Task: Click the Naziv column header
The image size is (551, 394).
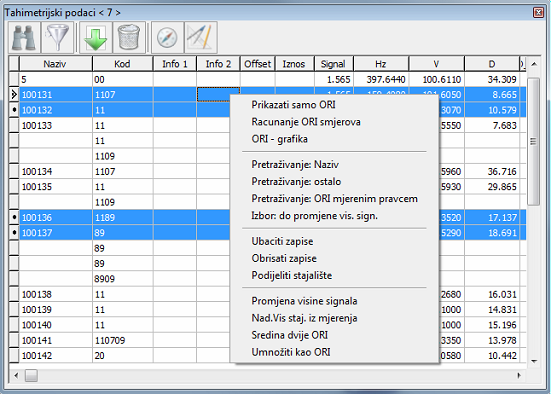Action: tap(56, 64)
